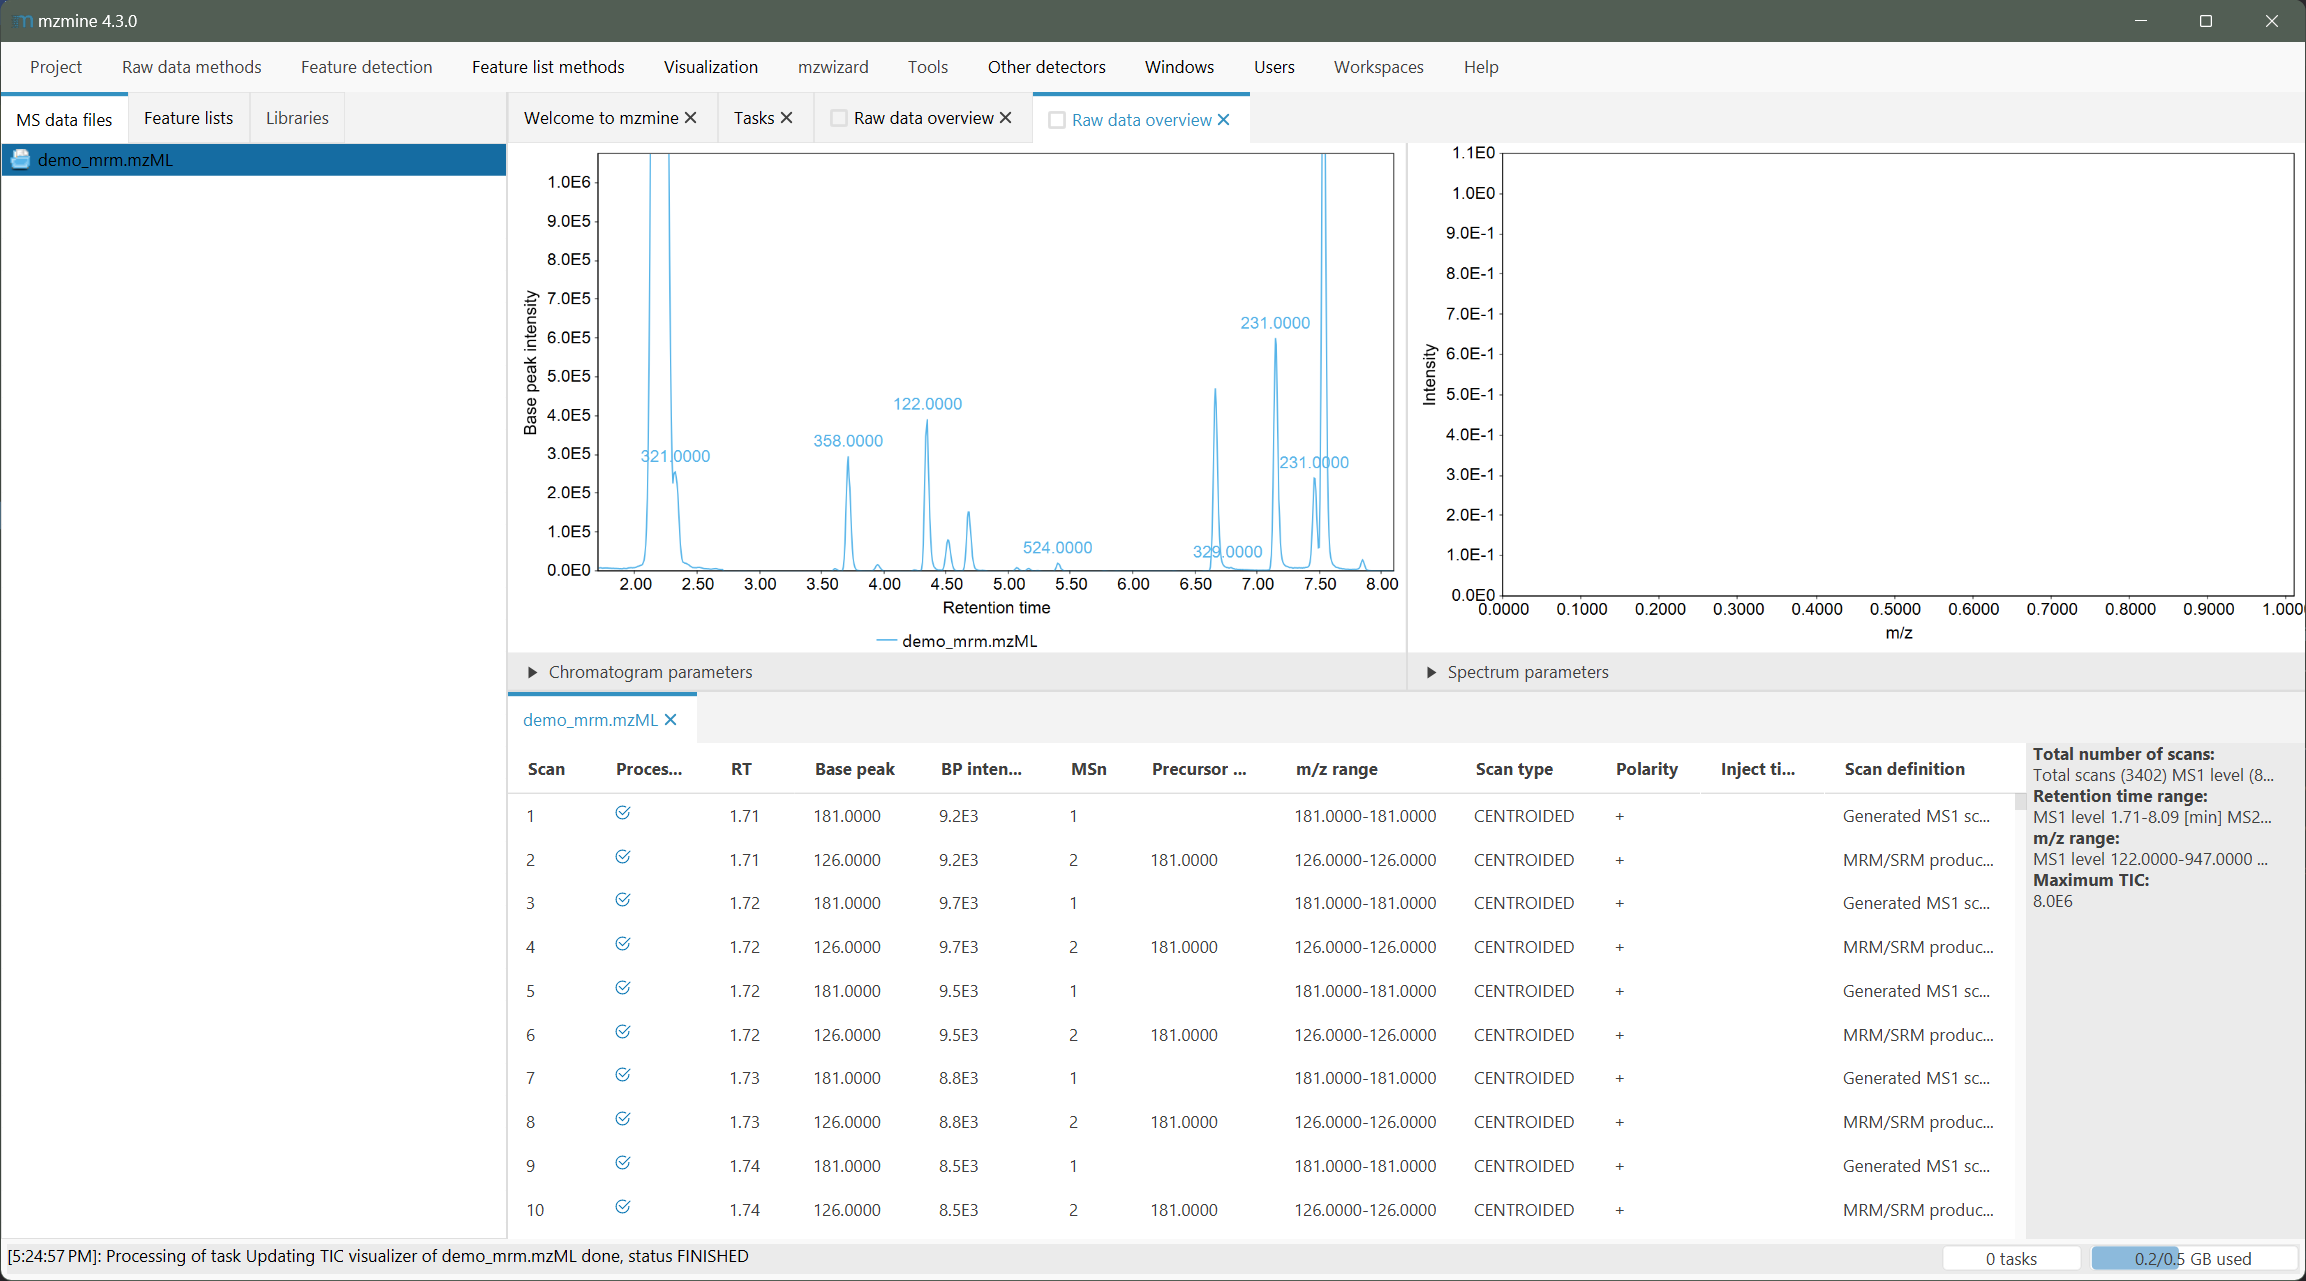
Task: Sort table by Scan column header
Action: coord(546,769)
